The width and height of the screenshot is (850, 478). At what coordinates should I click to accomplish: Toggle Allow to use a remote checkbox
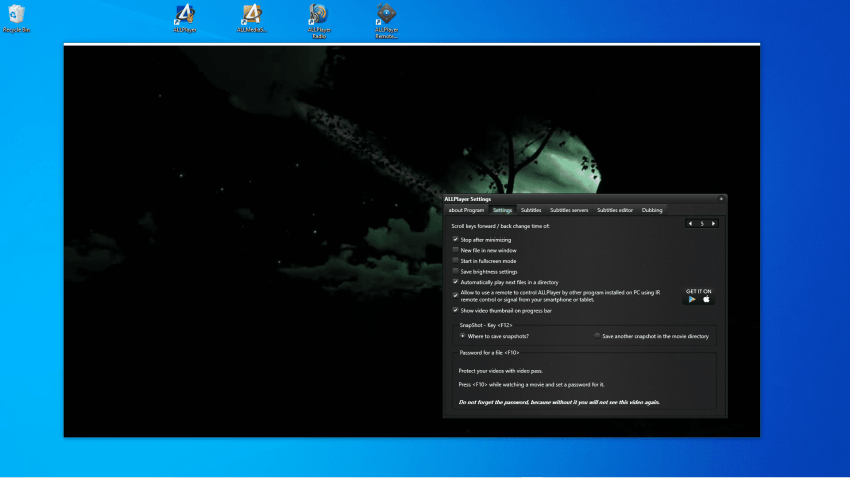click(455, 295)
